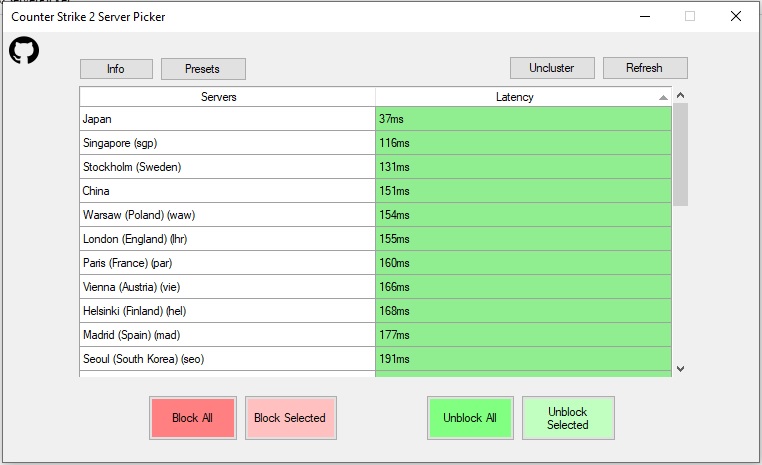Click the 37ms latency cell
The image size is (762, 465).
[x=523, y=119]
